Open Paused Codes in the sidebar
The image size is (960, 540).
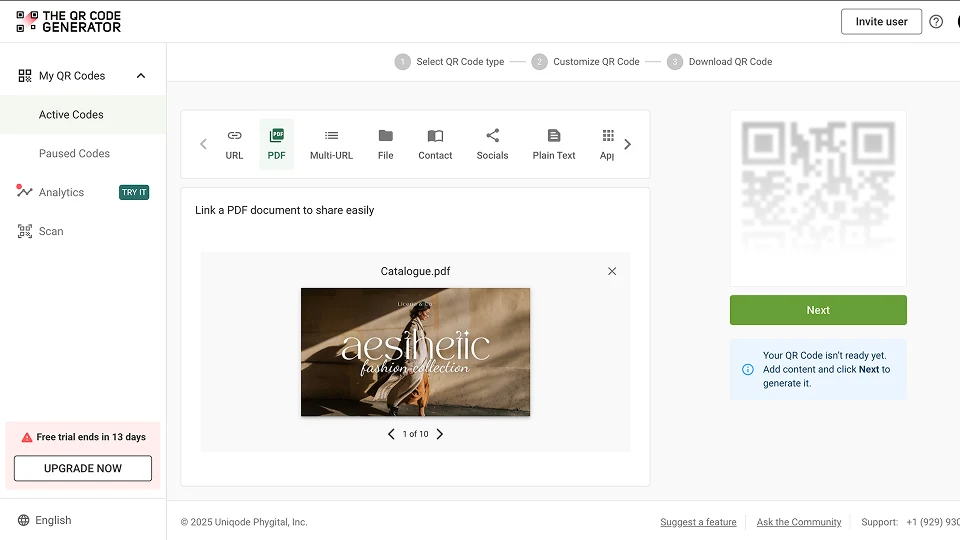coord(74,153)
